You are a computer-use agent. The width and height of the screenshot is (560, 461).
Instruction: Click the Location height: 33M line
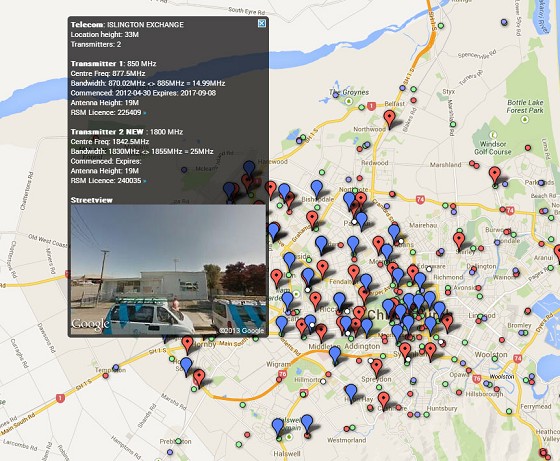point(105,35)
